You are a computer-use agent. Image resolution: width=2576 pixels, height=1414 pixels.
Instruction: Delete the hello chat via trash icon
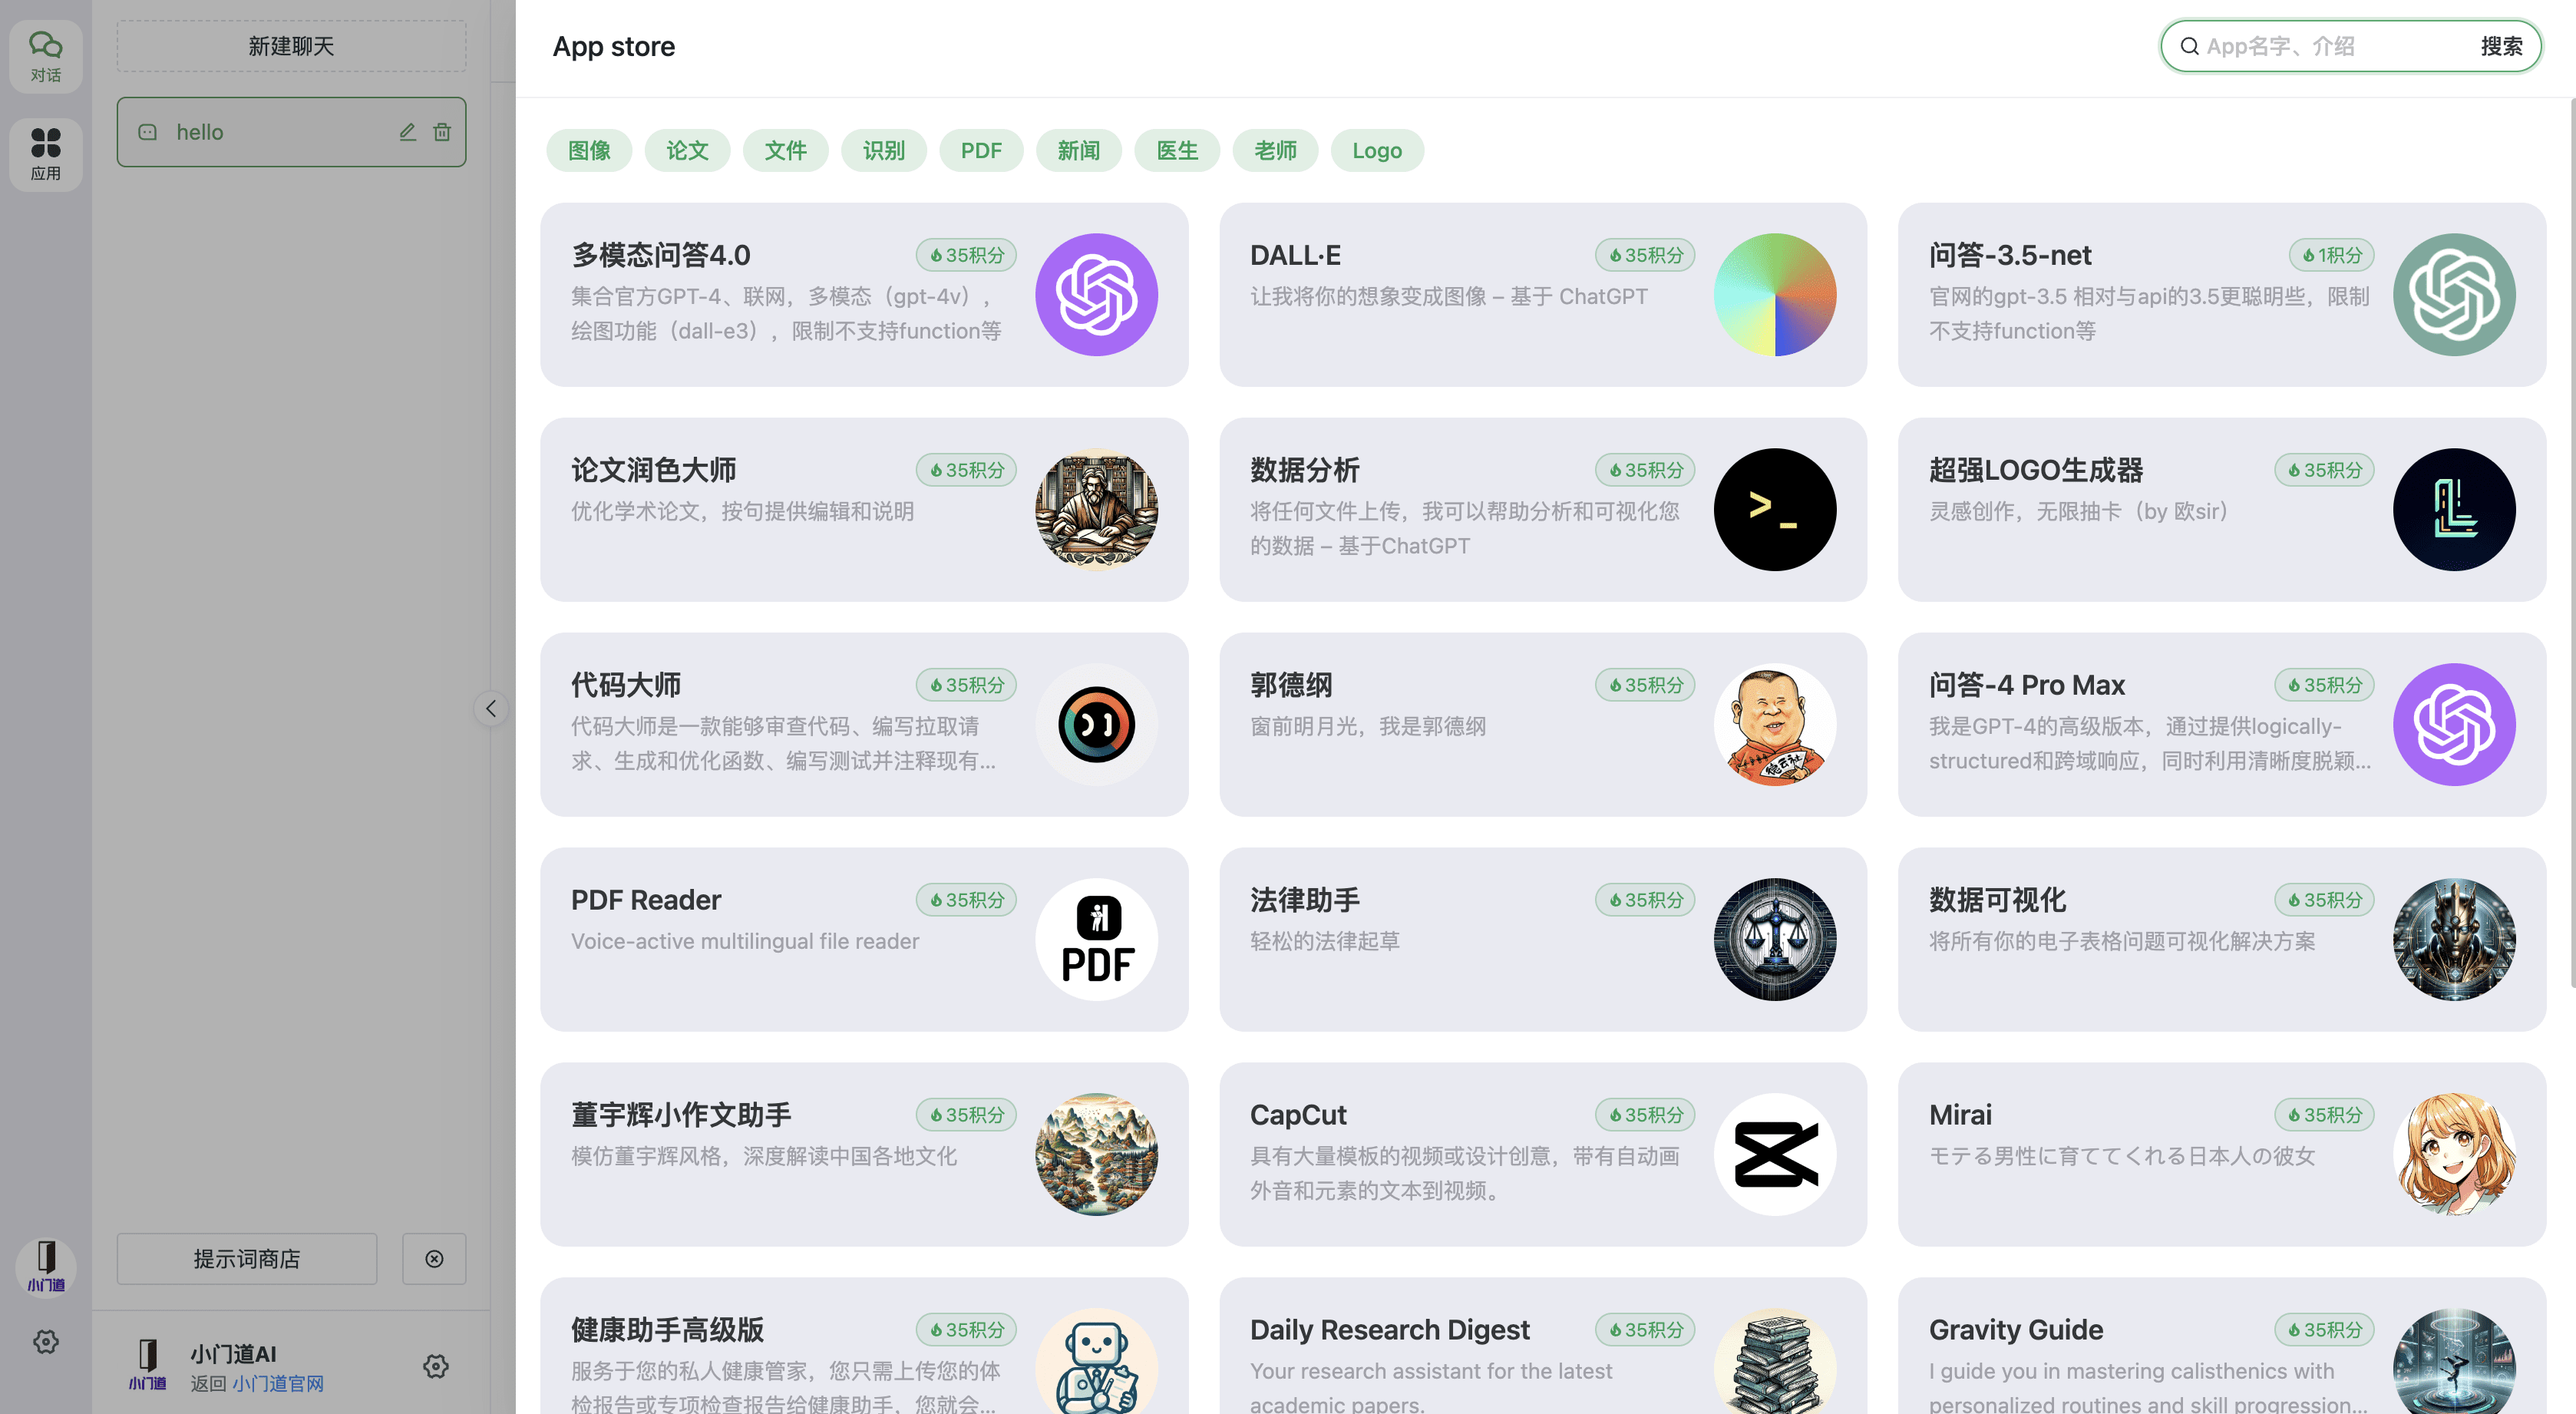click(x=442, y=132)
